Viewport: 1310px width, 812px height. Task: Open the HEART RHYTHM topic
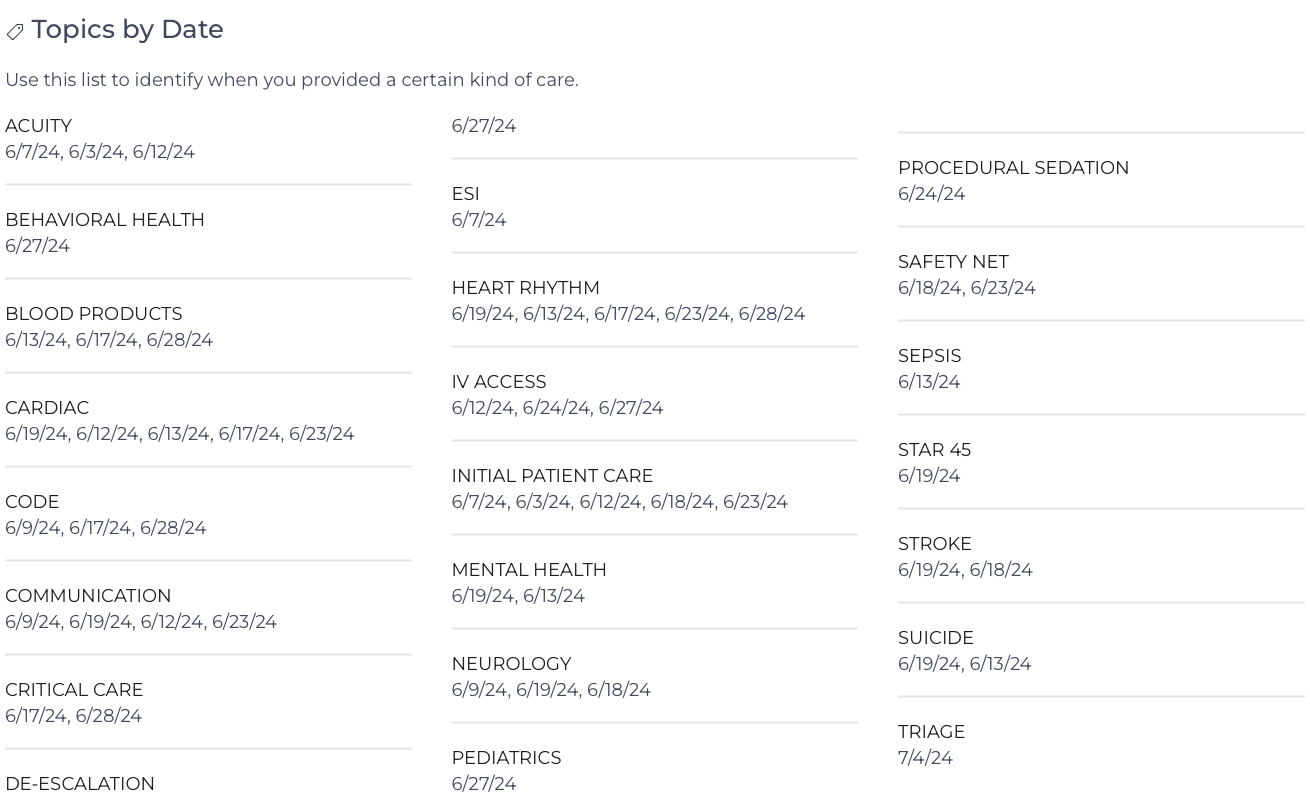point(526,288)
